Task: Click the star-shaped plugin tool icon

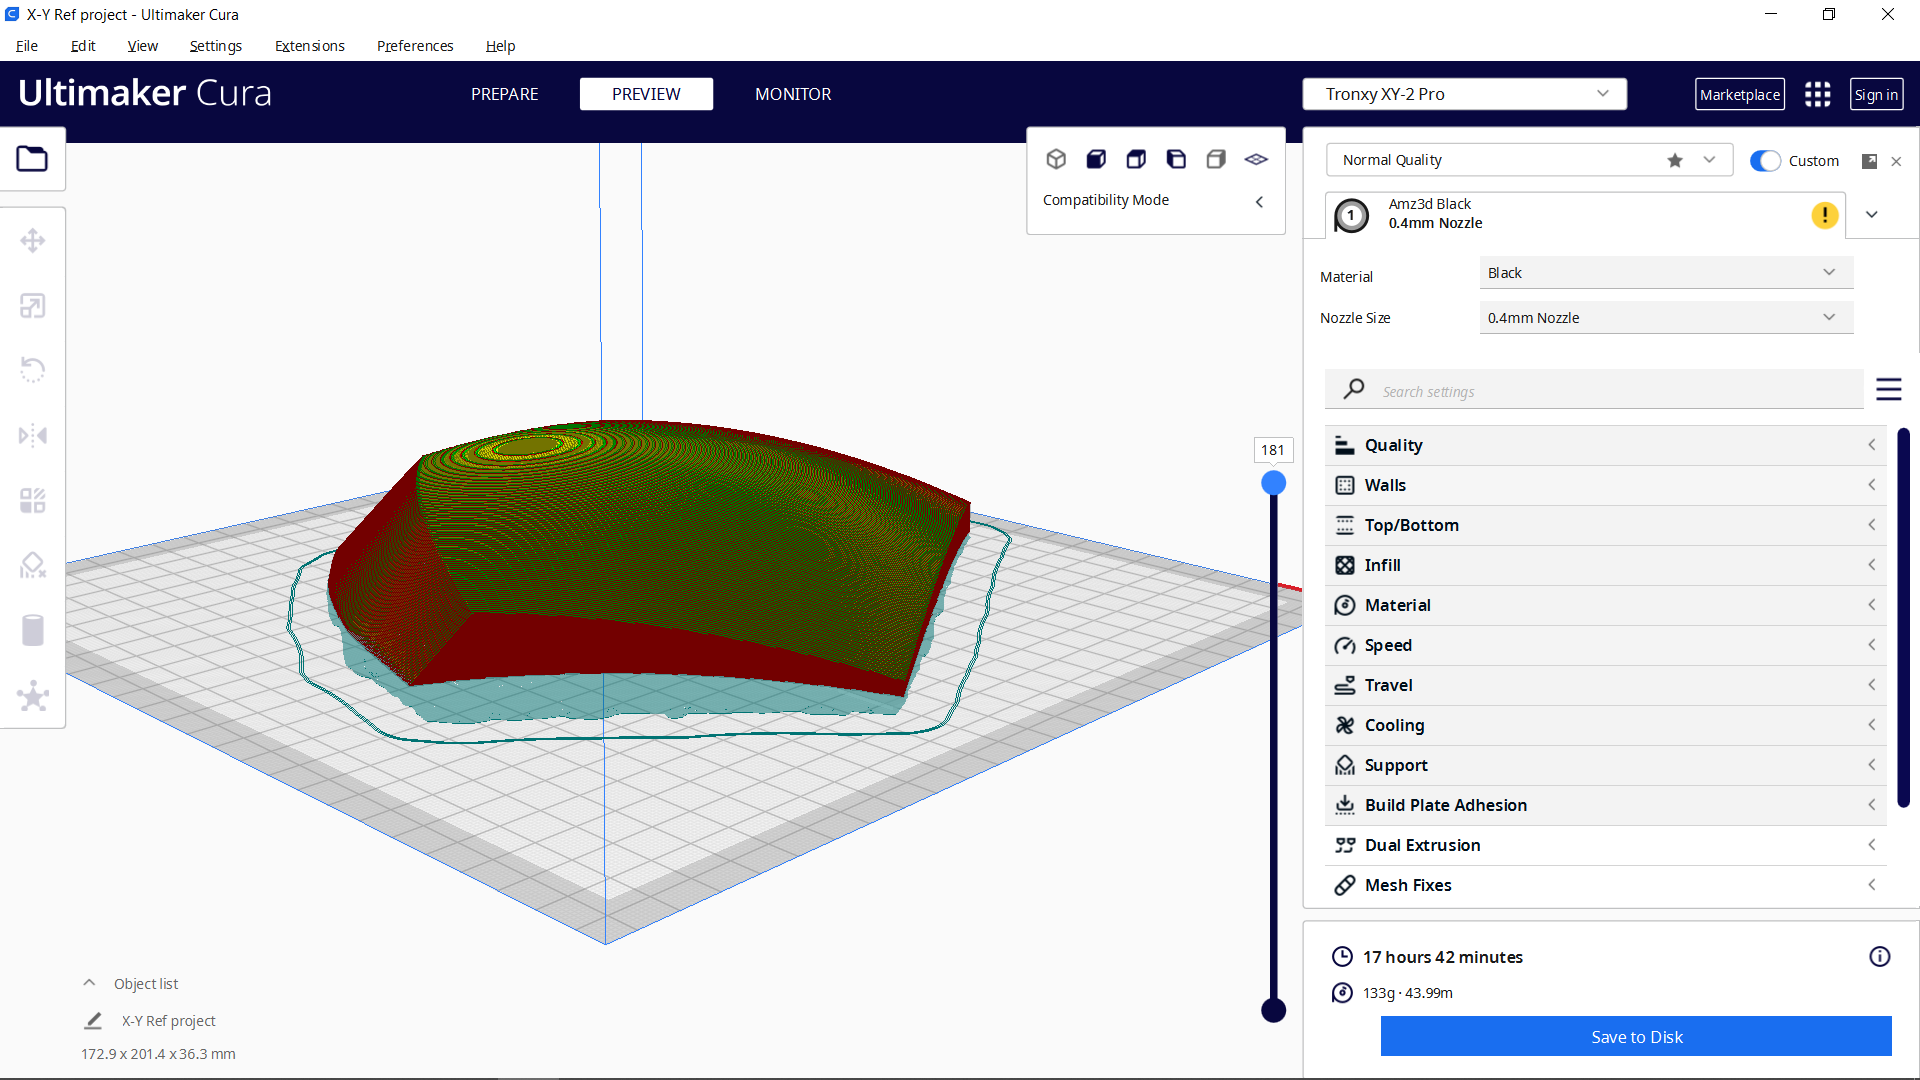Action: tap(32, 696)
